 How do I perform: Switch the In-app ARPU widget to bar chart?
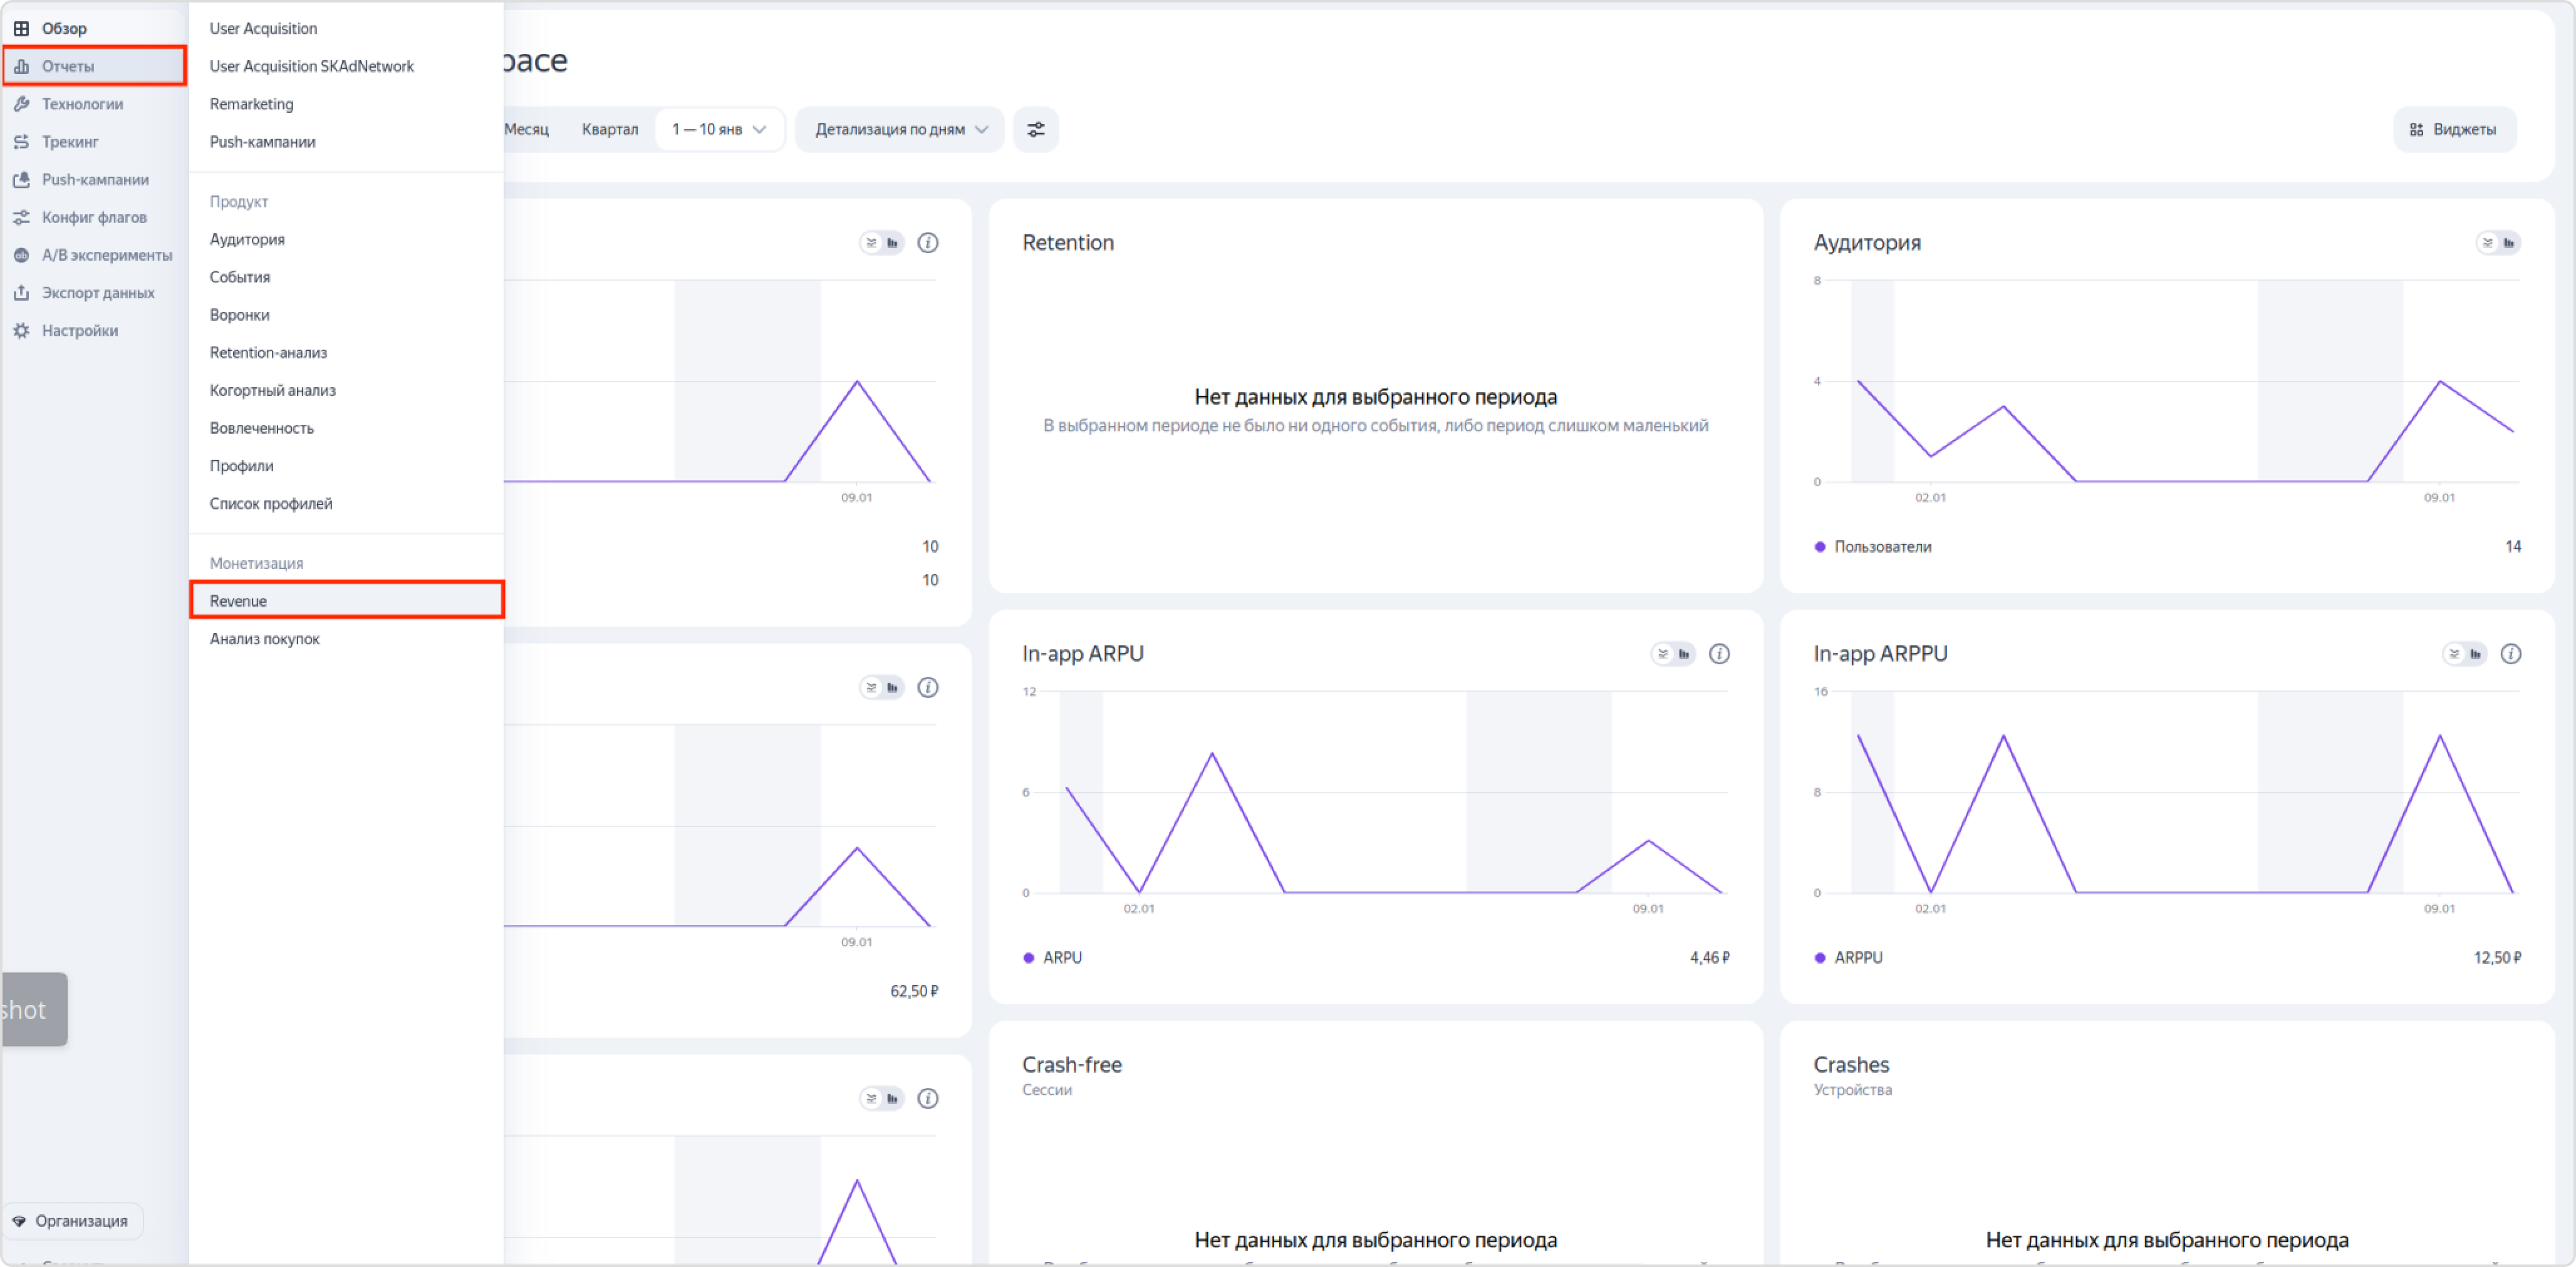point(1684,654)
